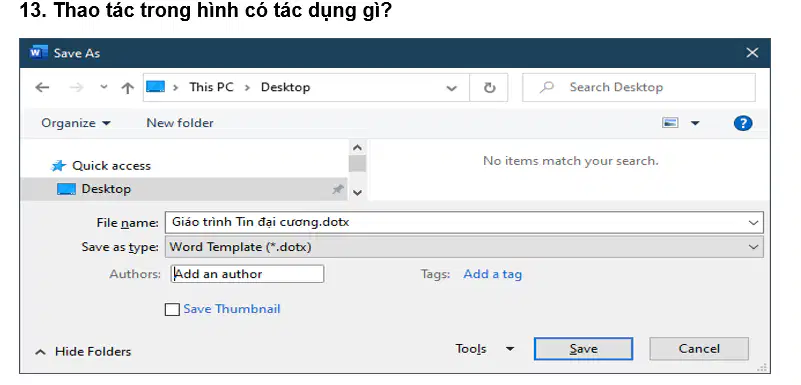Collapse the pane with Hide Folders
The height and width of the screenshot is (385, 801).
[x=83, y=352]
